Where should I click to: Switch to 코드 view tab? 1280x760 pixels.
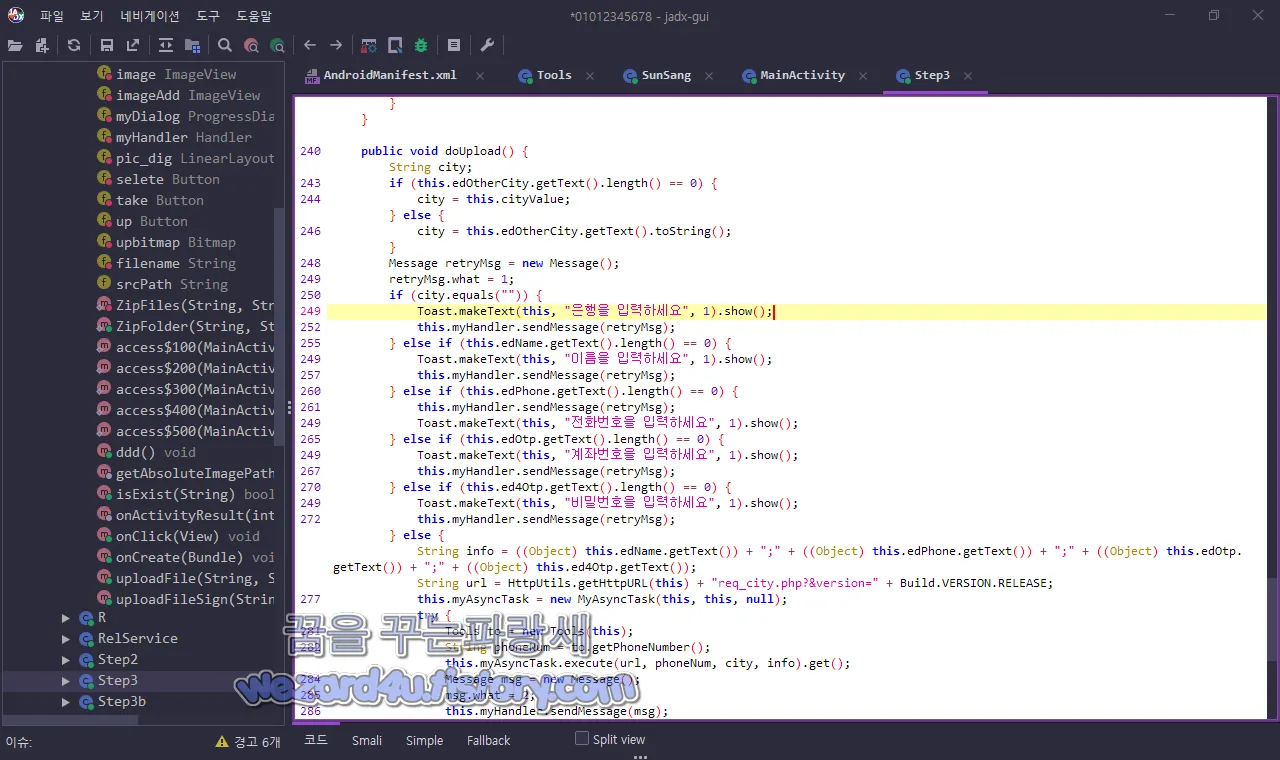pos(316,740)
